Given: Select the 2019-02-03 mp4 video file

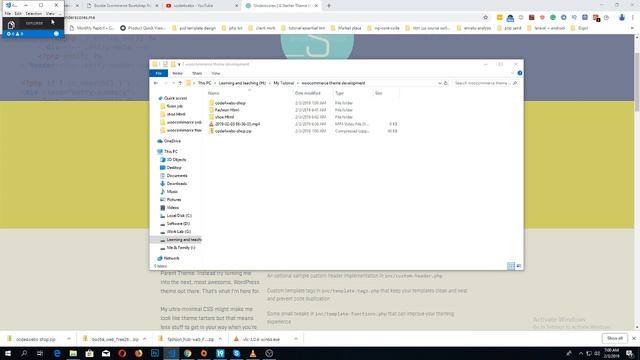Looking at the screenshot, I should tap(237, 124).
